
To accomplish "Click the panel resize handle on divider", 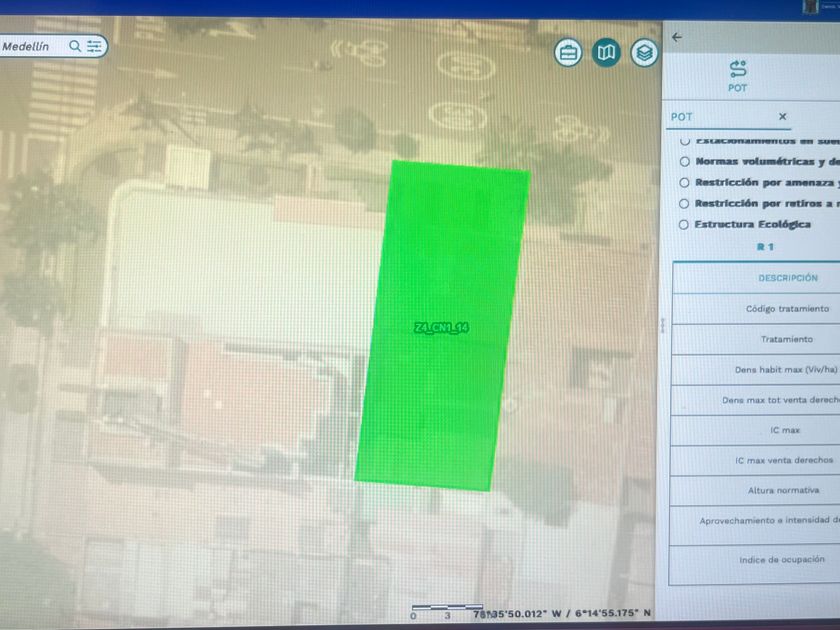I will pos(662,325).
